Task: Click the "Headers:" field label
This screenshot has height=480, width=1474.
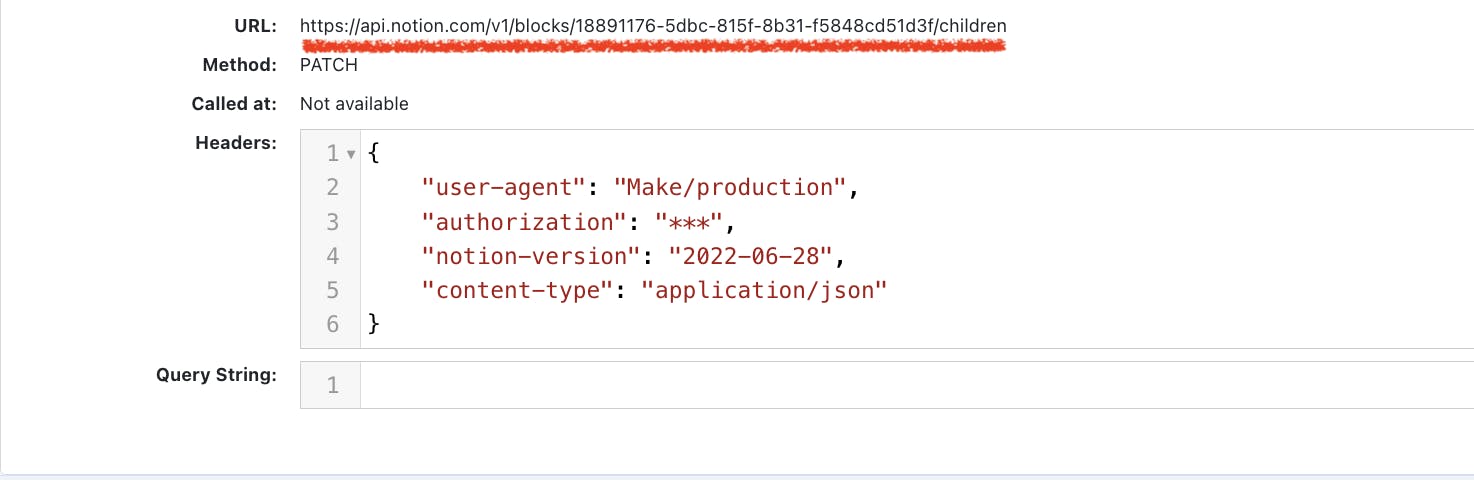Action: [235, 143]
